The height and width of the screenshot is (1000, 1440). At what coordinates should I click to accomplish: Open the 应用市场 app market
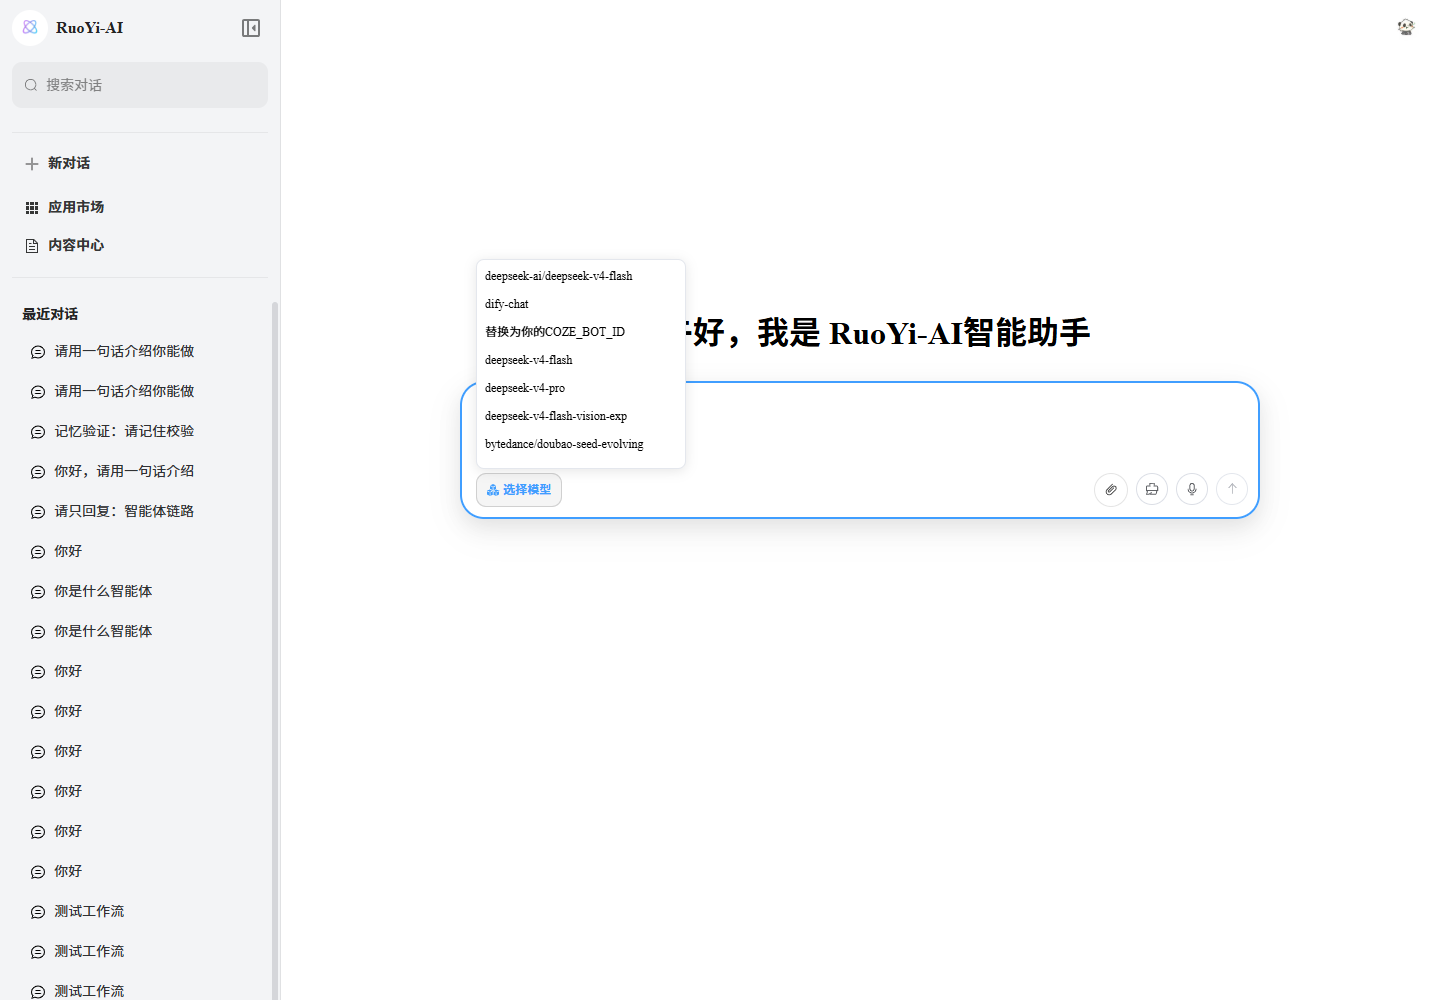(140, 207)
